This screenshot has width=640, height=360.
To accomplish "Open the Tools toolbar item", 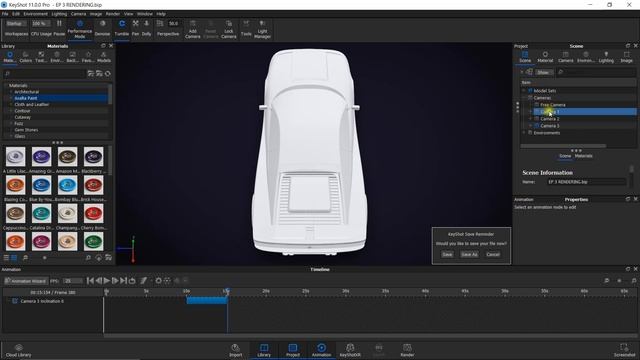I will tap(246, 28).
